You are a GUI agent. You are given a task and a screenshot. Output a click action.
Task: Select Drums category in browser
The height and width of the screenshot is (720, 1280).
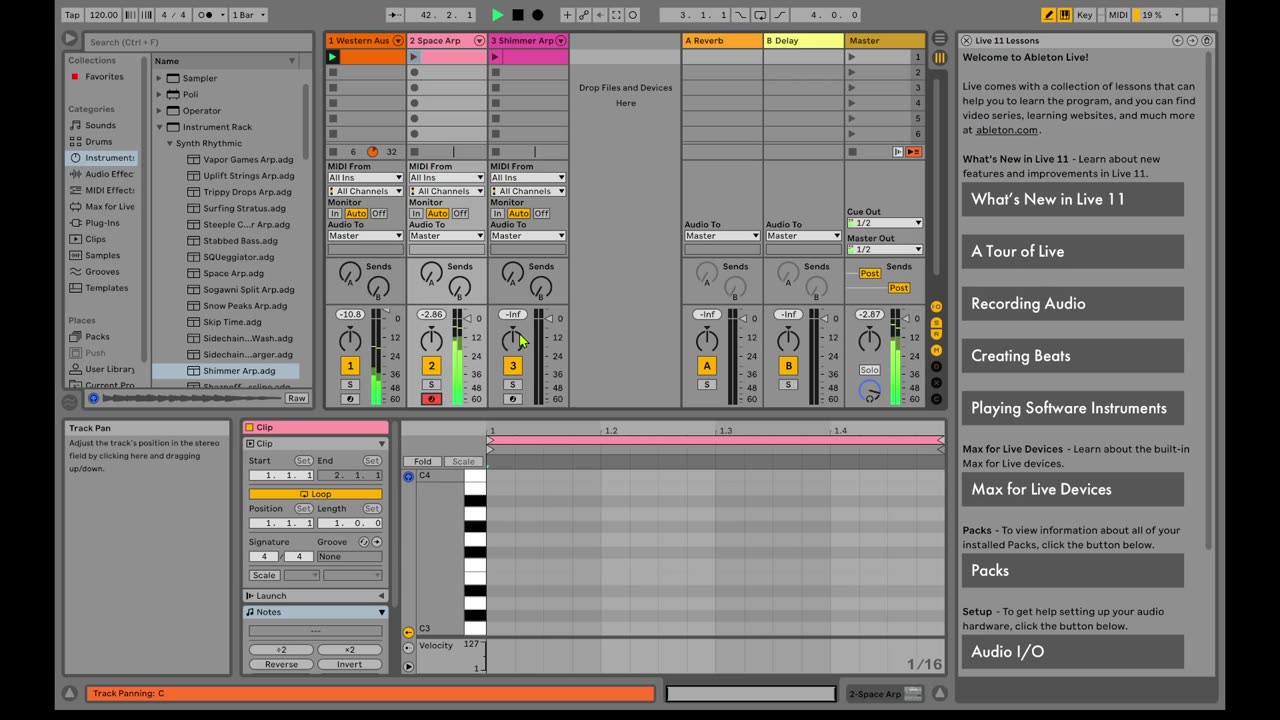click(98, 141)
